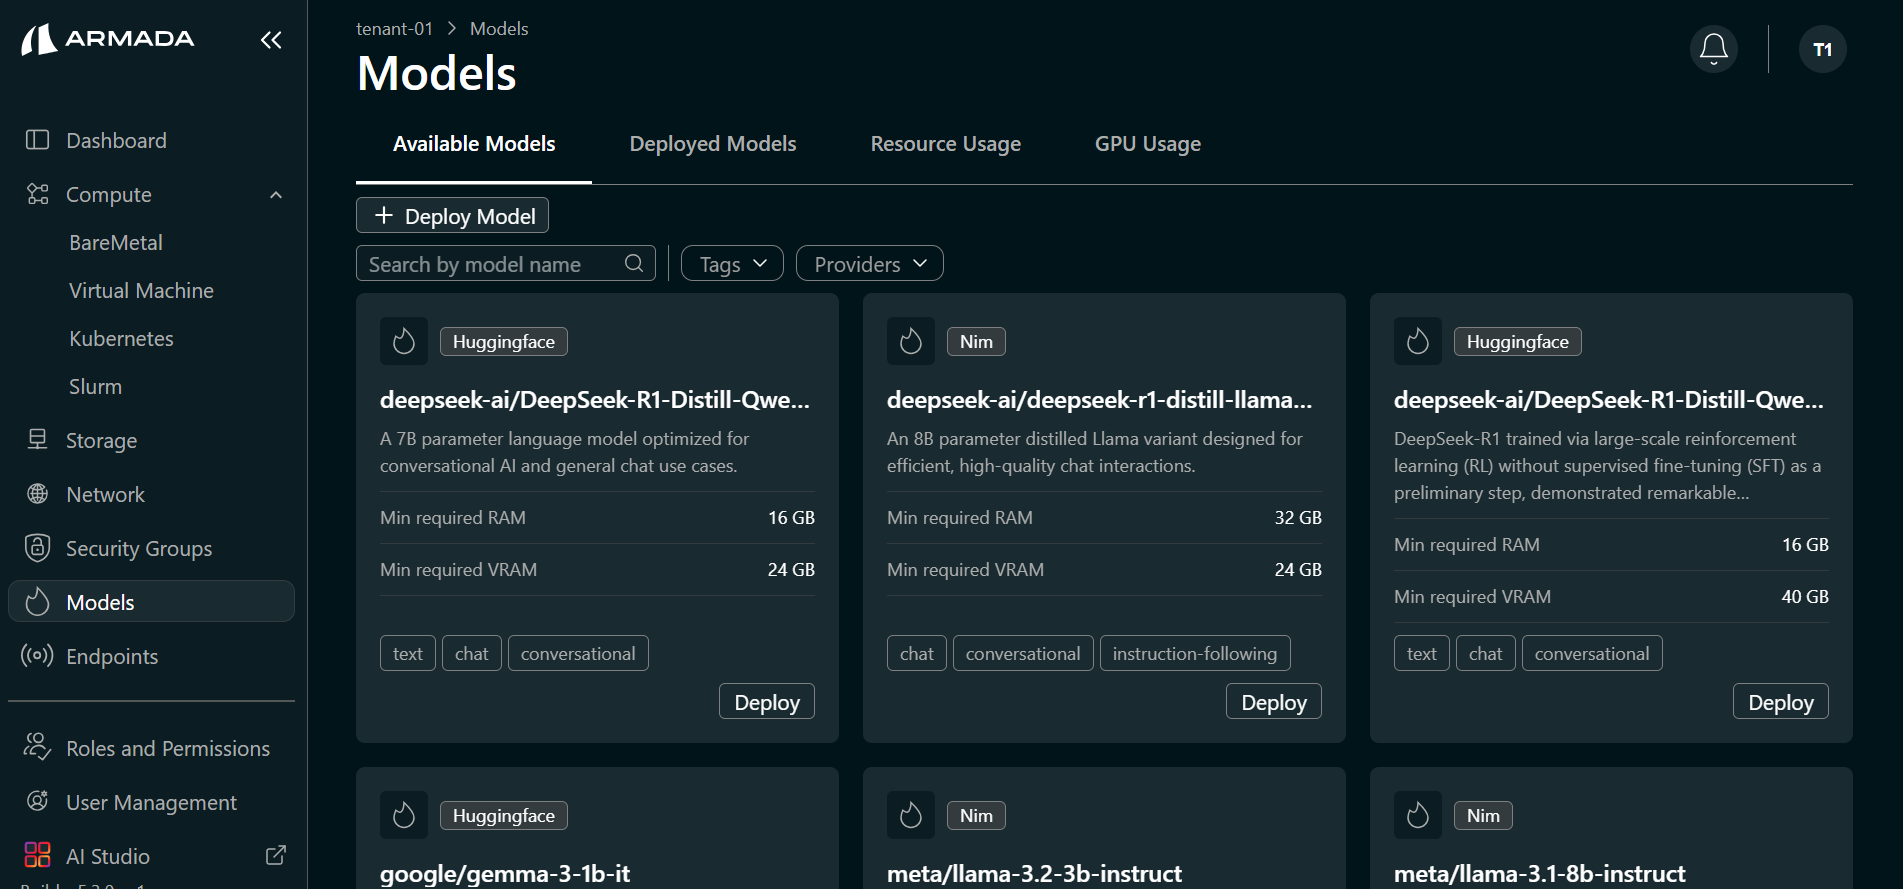1903x889 pixels.
Task: Click flame icon on meta/llama-3.2-3b-instruct card
Action: 911,815
